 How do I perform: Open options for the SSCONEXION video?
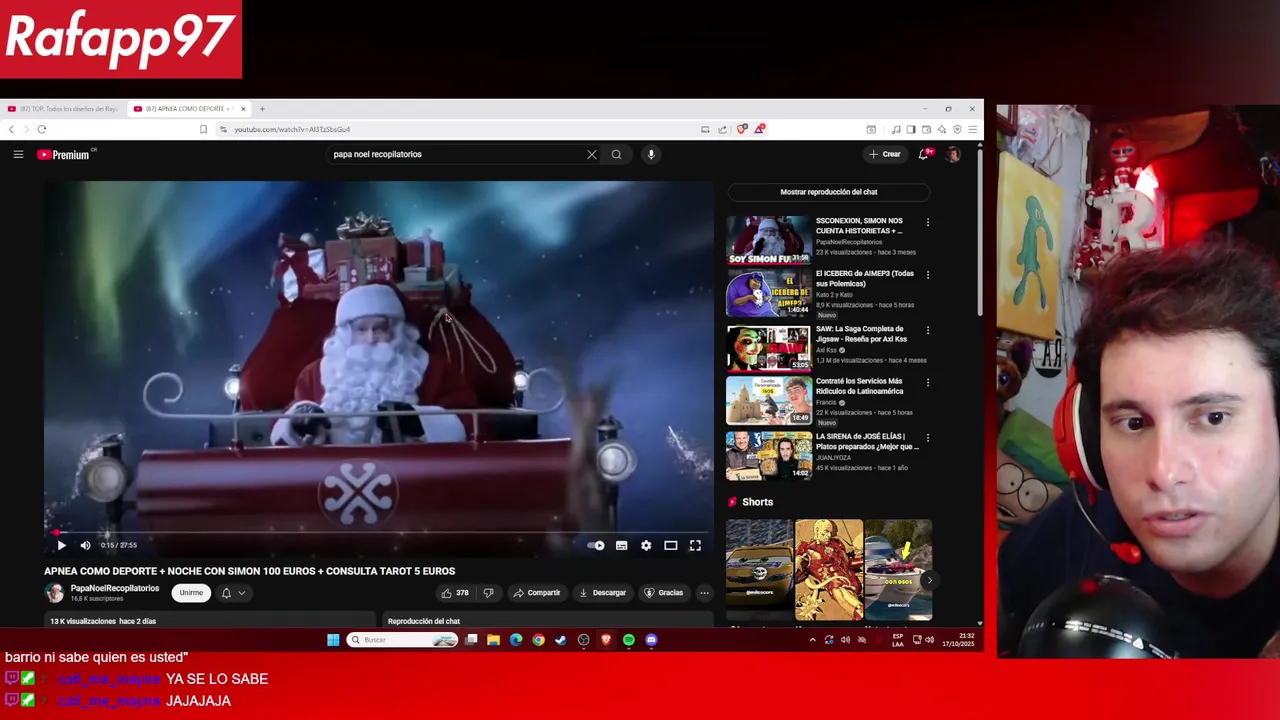pos(927,222)
